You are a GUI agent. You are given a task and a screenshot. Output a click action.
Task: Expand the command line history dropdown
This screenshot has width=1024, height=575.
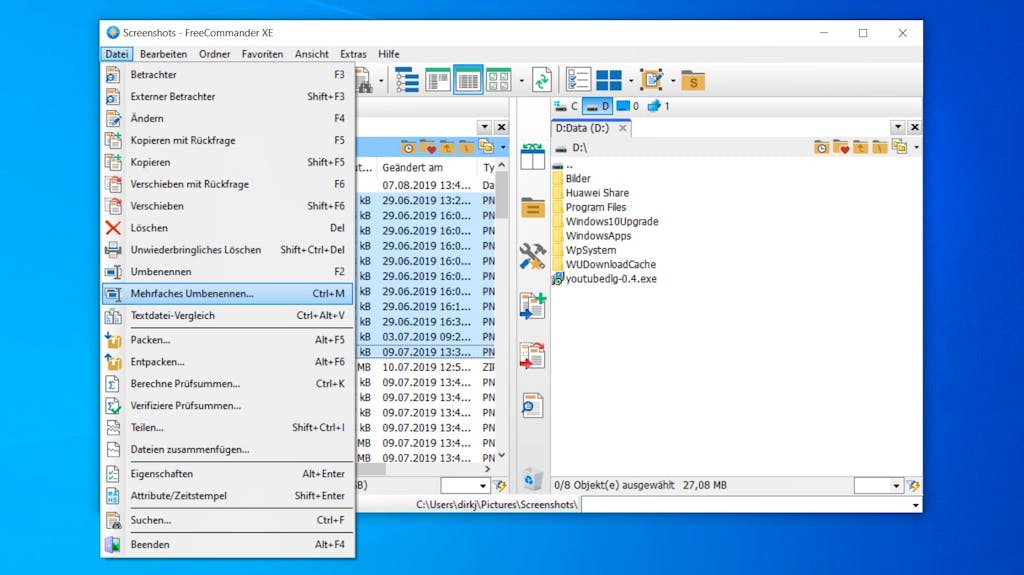coord(916,505)
